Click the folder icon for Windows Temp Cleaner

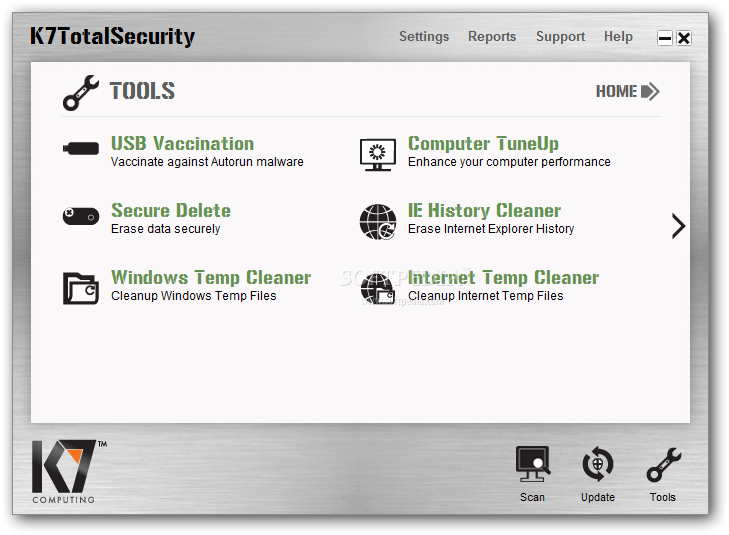tap(81, 288)
